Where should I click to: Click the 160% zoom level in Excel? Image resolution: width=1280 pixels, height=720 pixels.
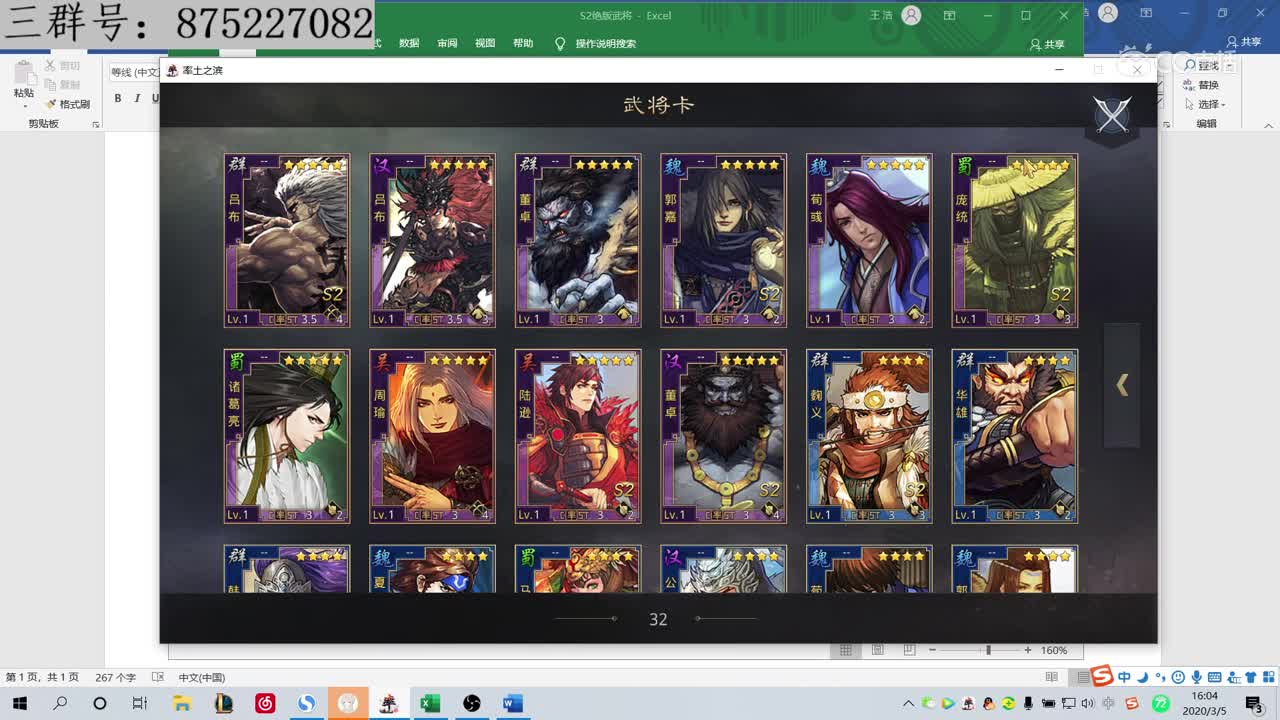point(1054,650)
